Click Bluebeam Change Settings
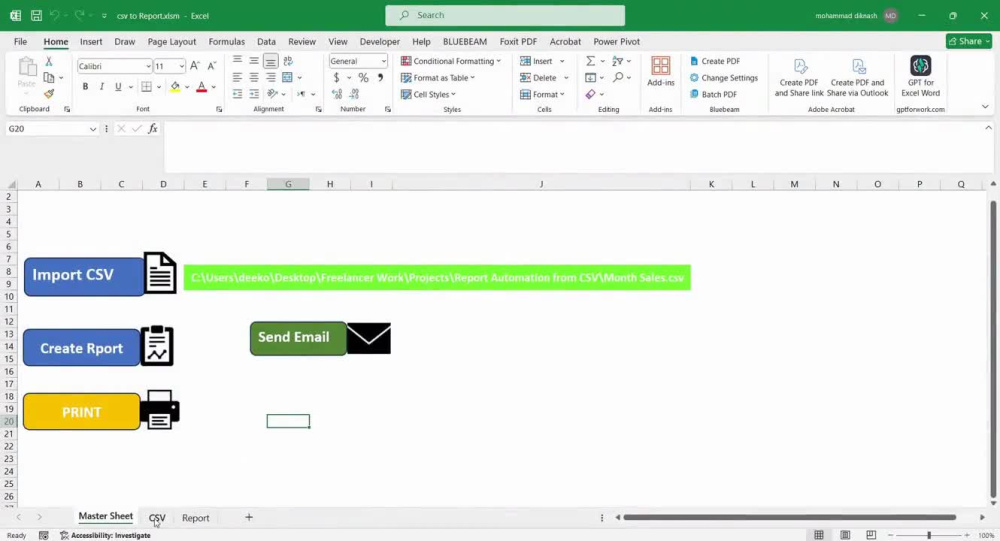 tap(724, 78)
